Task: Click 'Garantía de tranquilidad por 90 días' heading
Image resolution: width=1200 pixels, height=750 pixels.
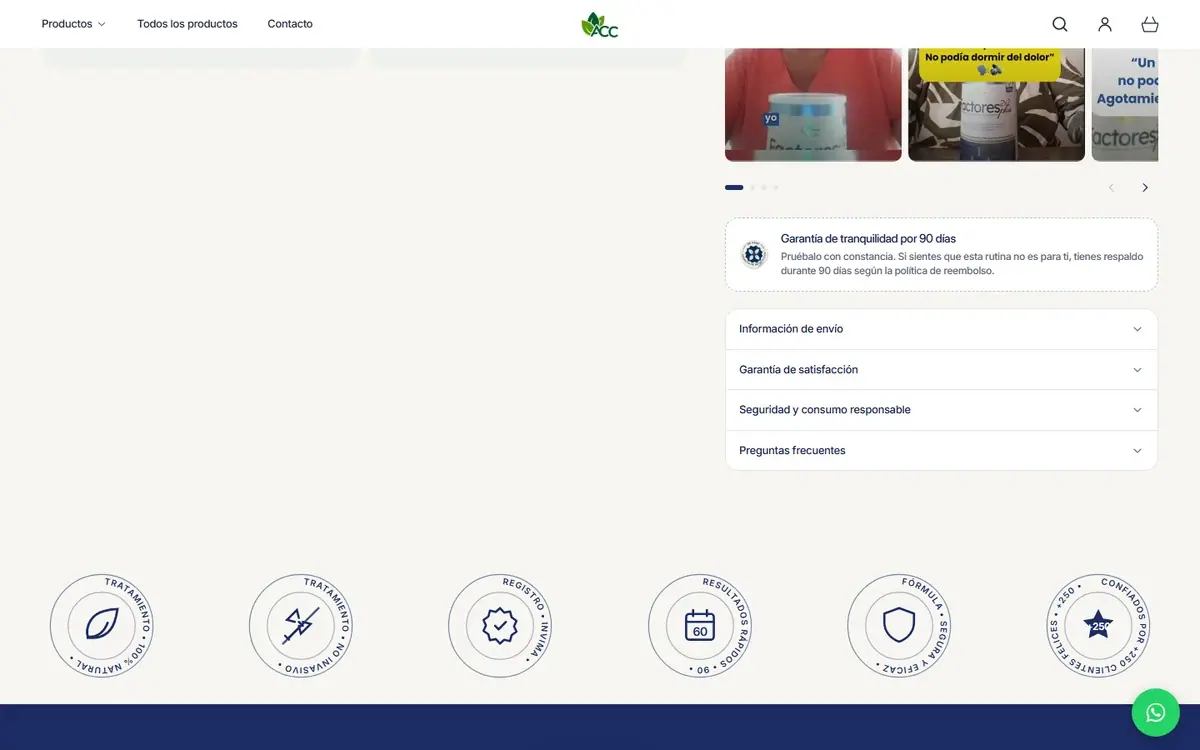Action: tap(868, 239)
